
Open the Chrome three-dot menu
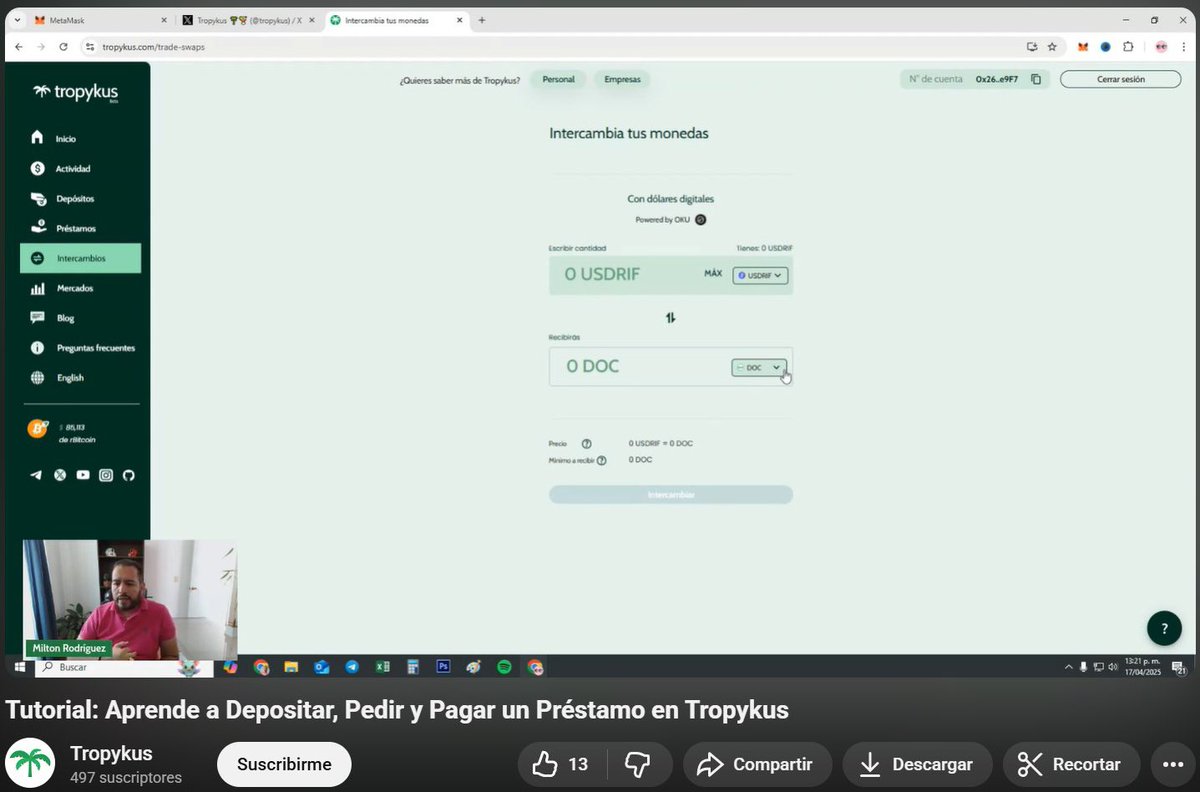pyautogui.click(x=1184, y=47)
